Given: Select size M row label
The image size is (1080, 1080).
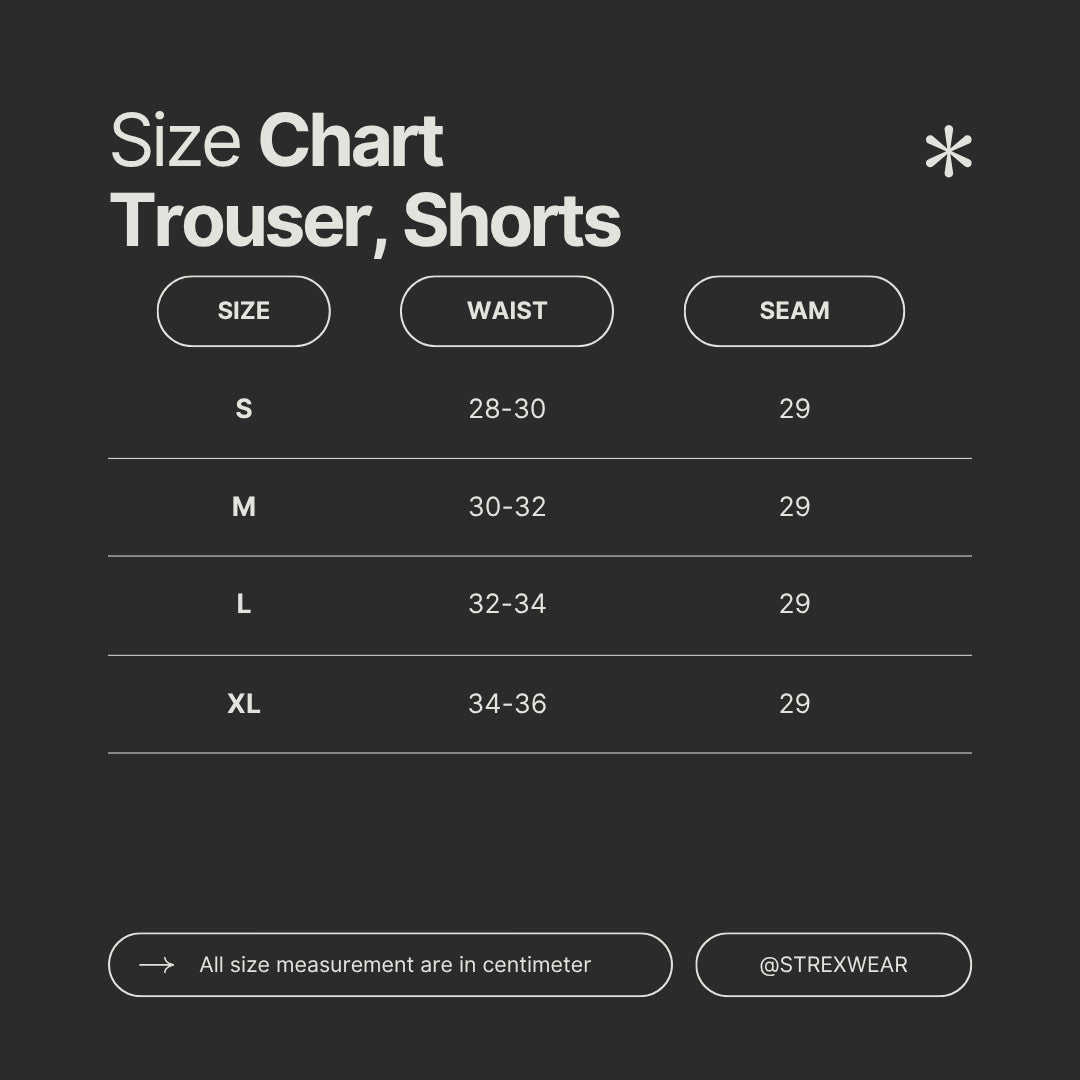Looking at the screenshot, I should [x=244, y=506].
